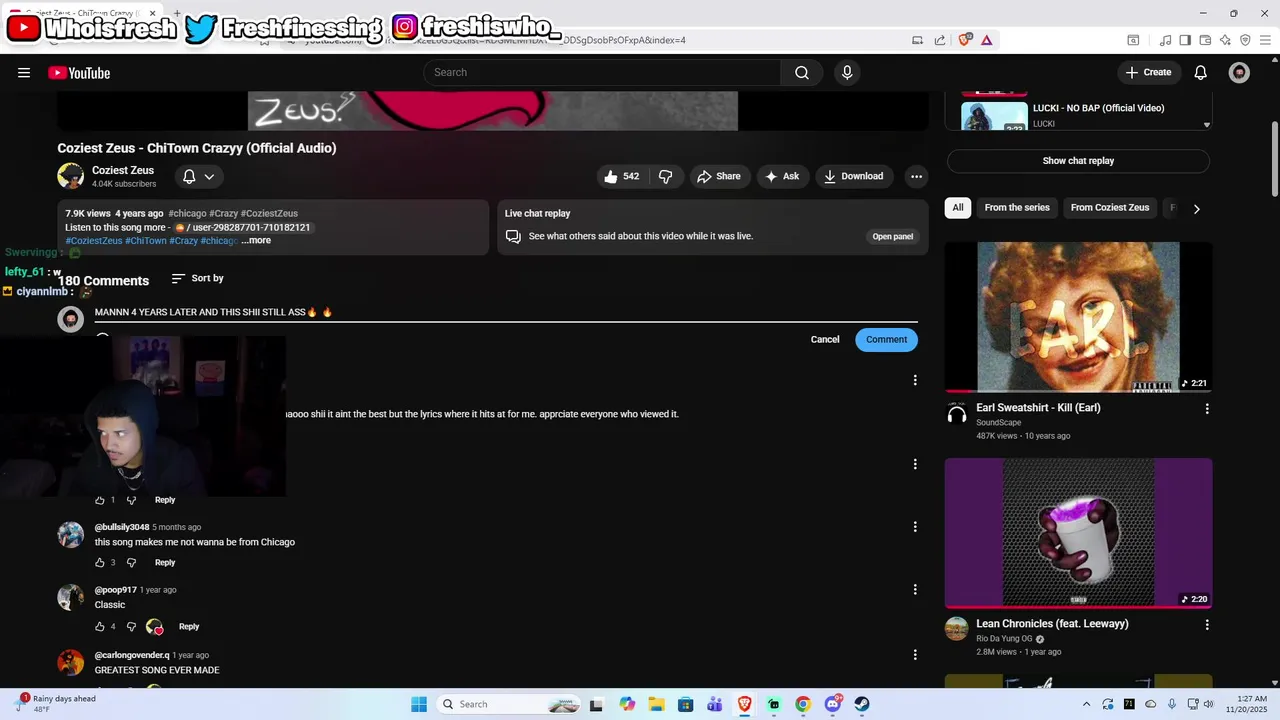
Task: Post comment with Comment button
Action: pyautogui.click(x=886, y=340)
